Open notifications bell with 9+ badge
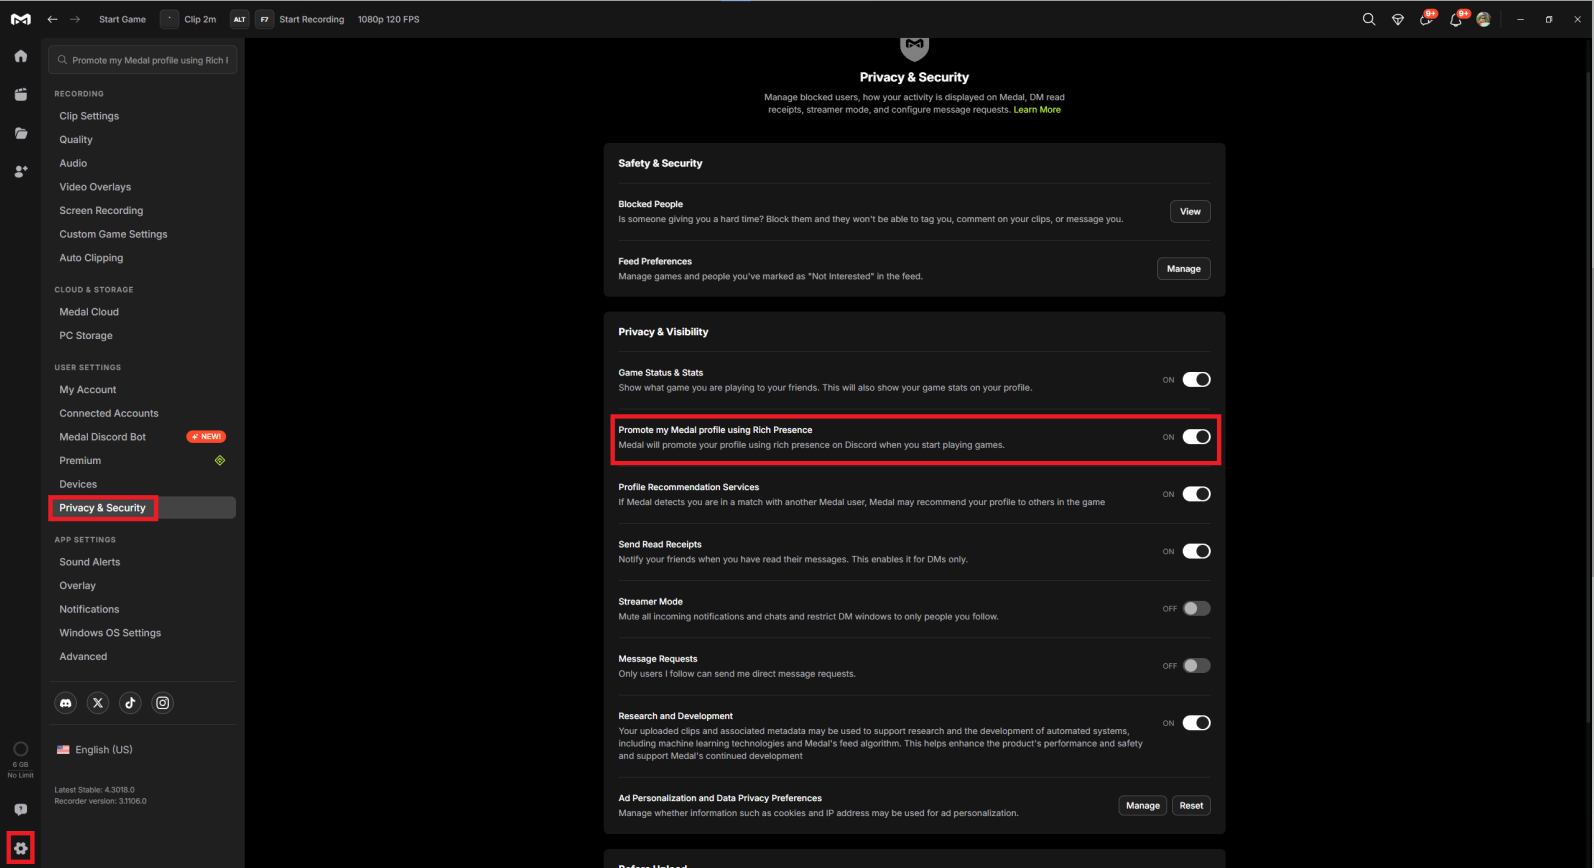The width and height of the screenshot is (1594, 868). (1457, 19)
